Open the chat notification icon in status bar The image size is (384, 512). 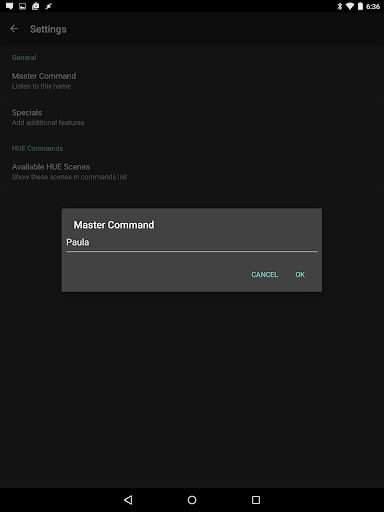[10, 6]
